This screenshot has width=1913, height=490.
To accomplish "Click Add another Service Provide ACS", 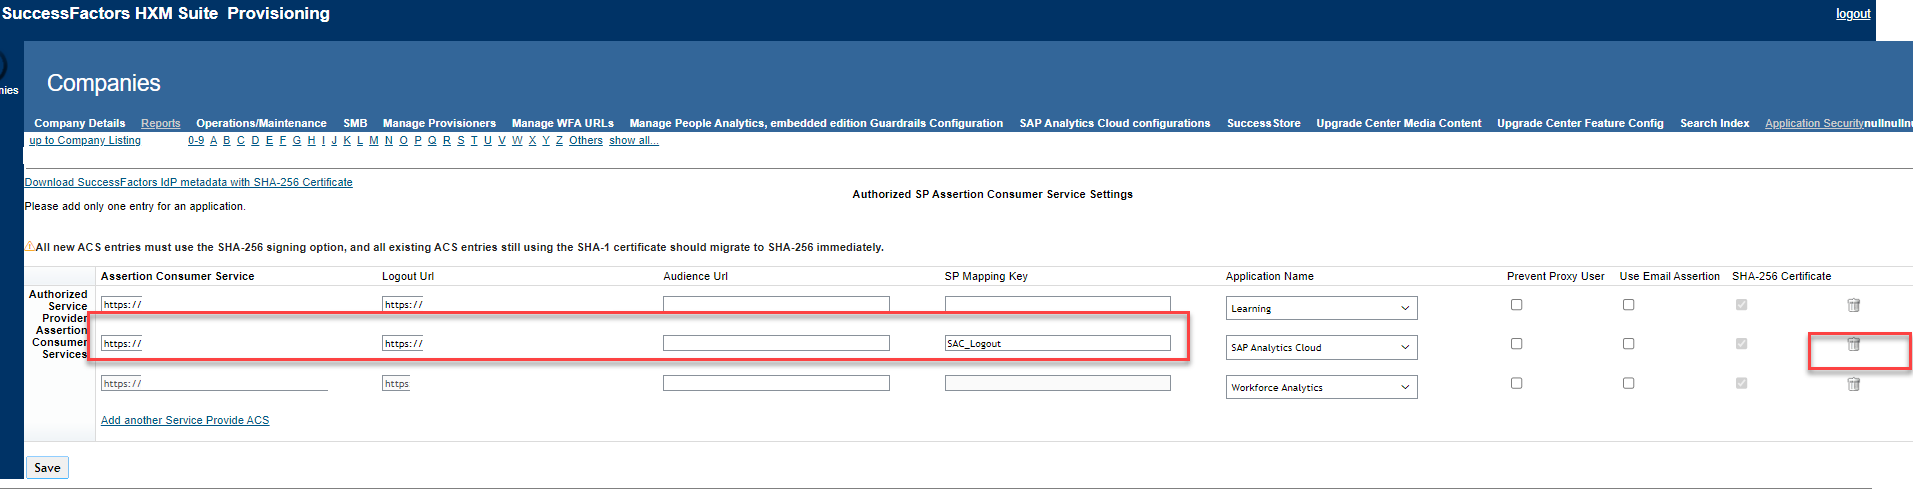I will click(x=185, y=420).
